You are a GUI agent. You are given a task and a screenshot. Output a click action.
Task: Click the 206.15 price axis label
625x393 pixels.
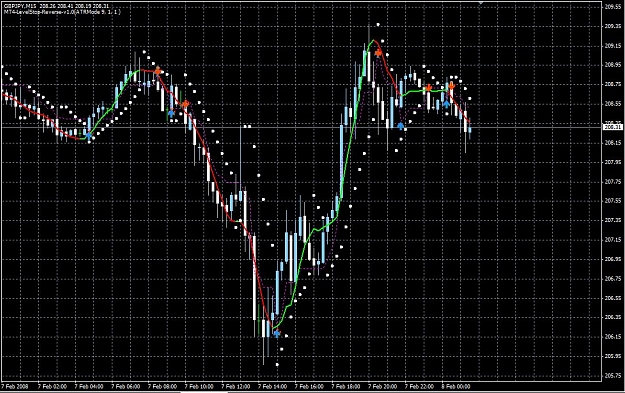click(x=612, y=337)
